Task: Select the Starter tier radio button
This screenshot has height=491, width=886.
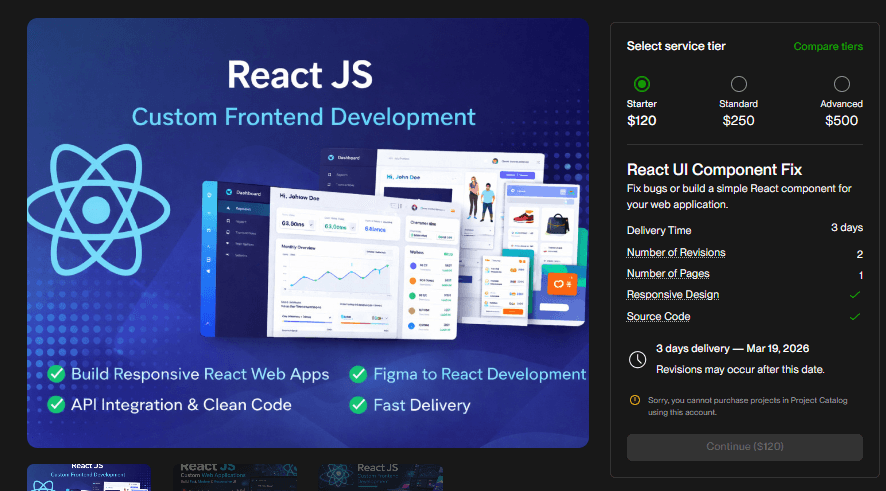Action: click(642, 84)
